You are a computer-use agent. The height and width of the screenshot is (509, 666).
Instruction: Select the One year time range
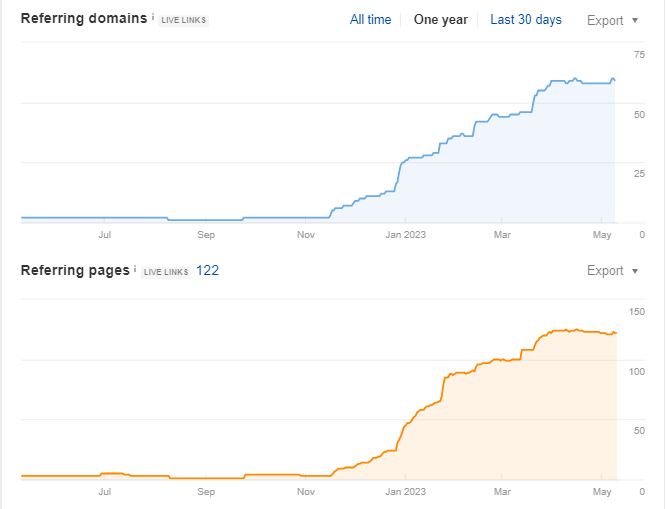tap(440, 20)
